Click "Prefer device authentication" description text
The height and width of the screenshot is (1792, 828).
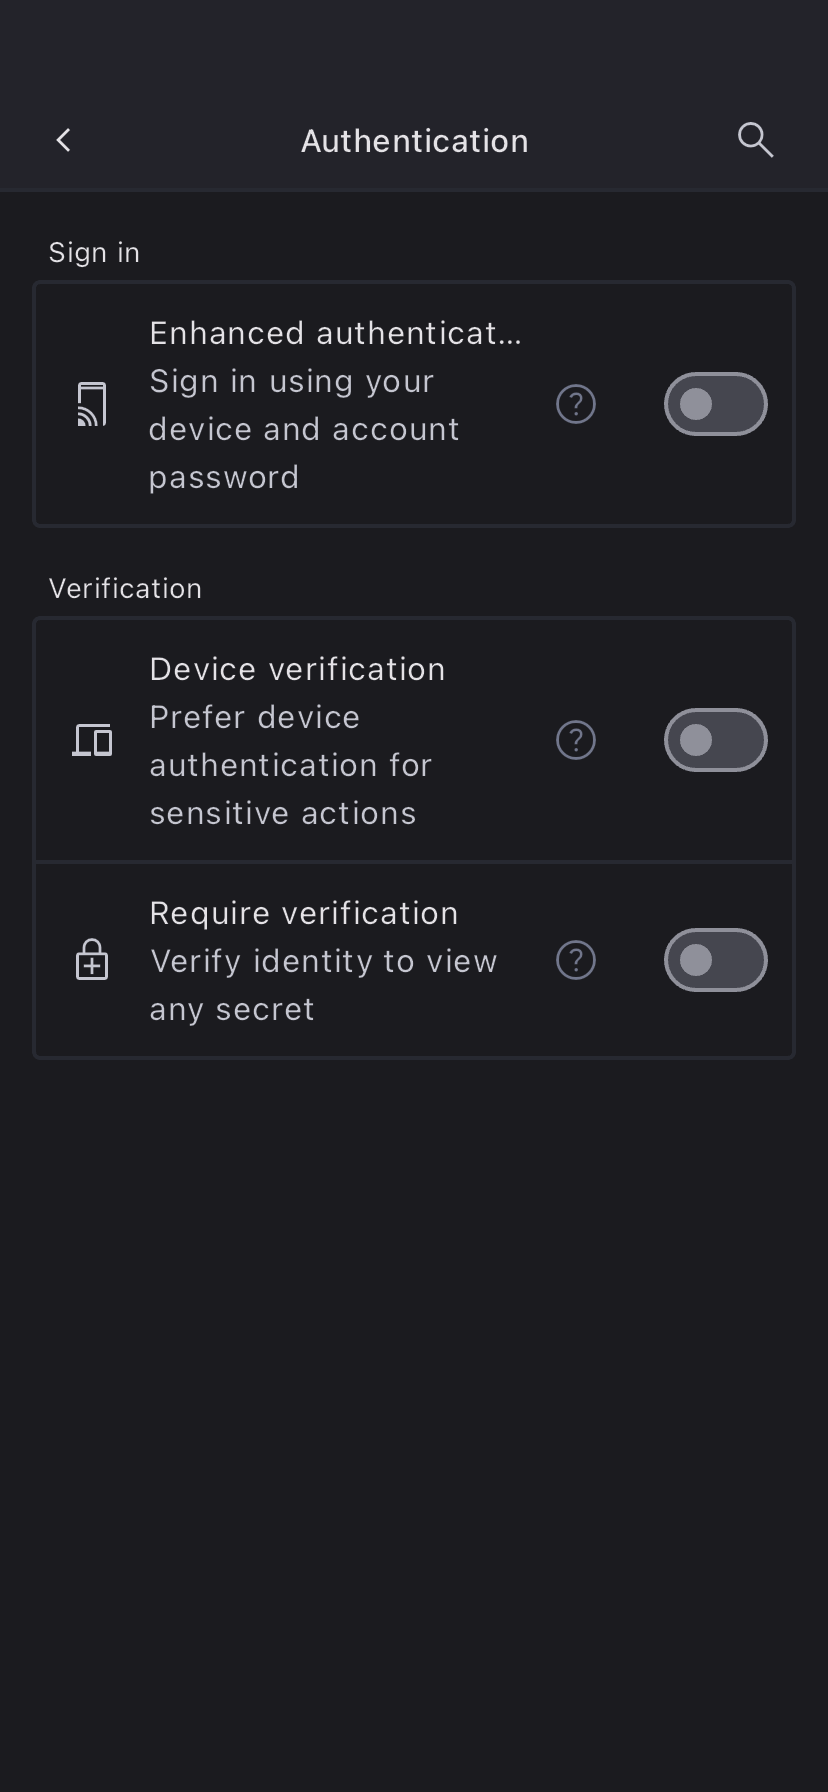(x=290, y=765)
